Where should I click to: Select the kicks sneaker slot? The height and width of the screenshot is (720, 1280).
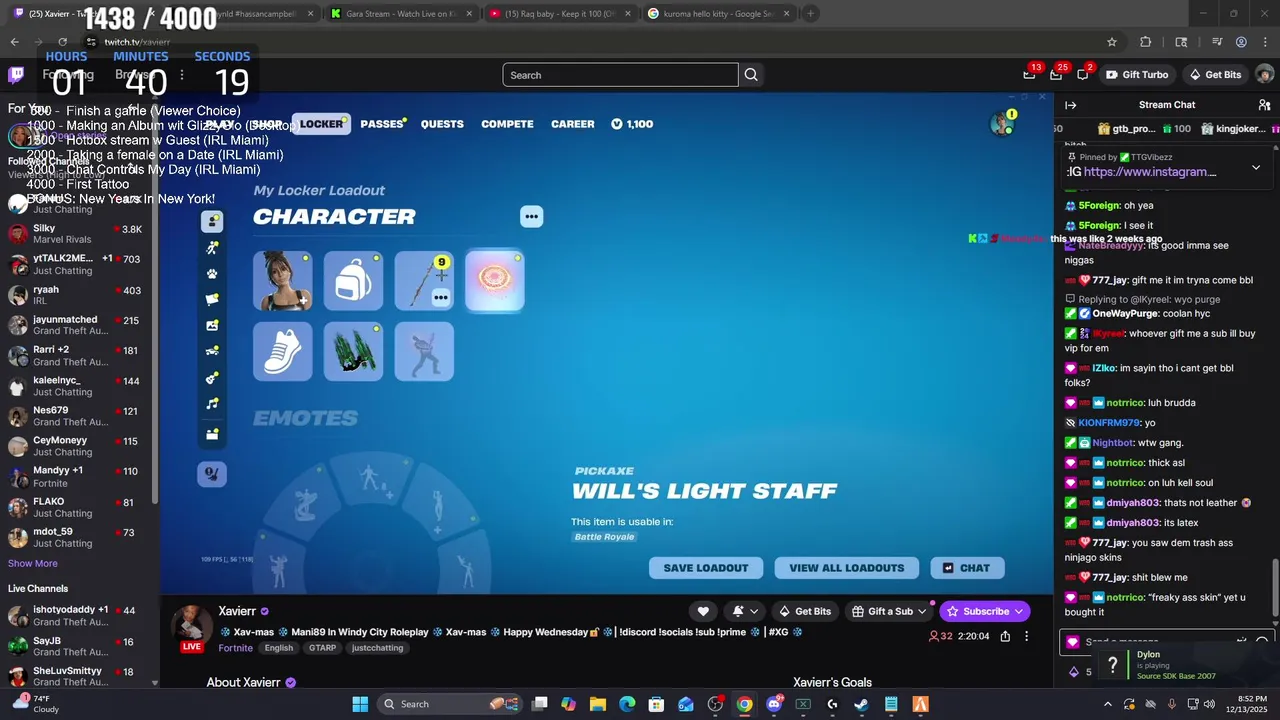[x=282, y=351]
